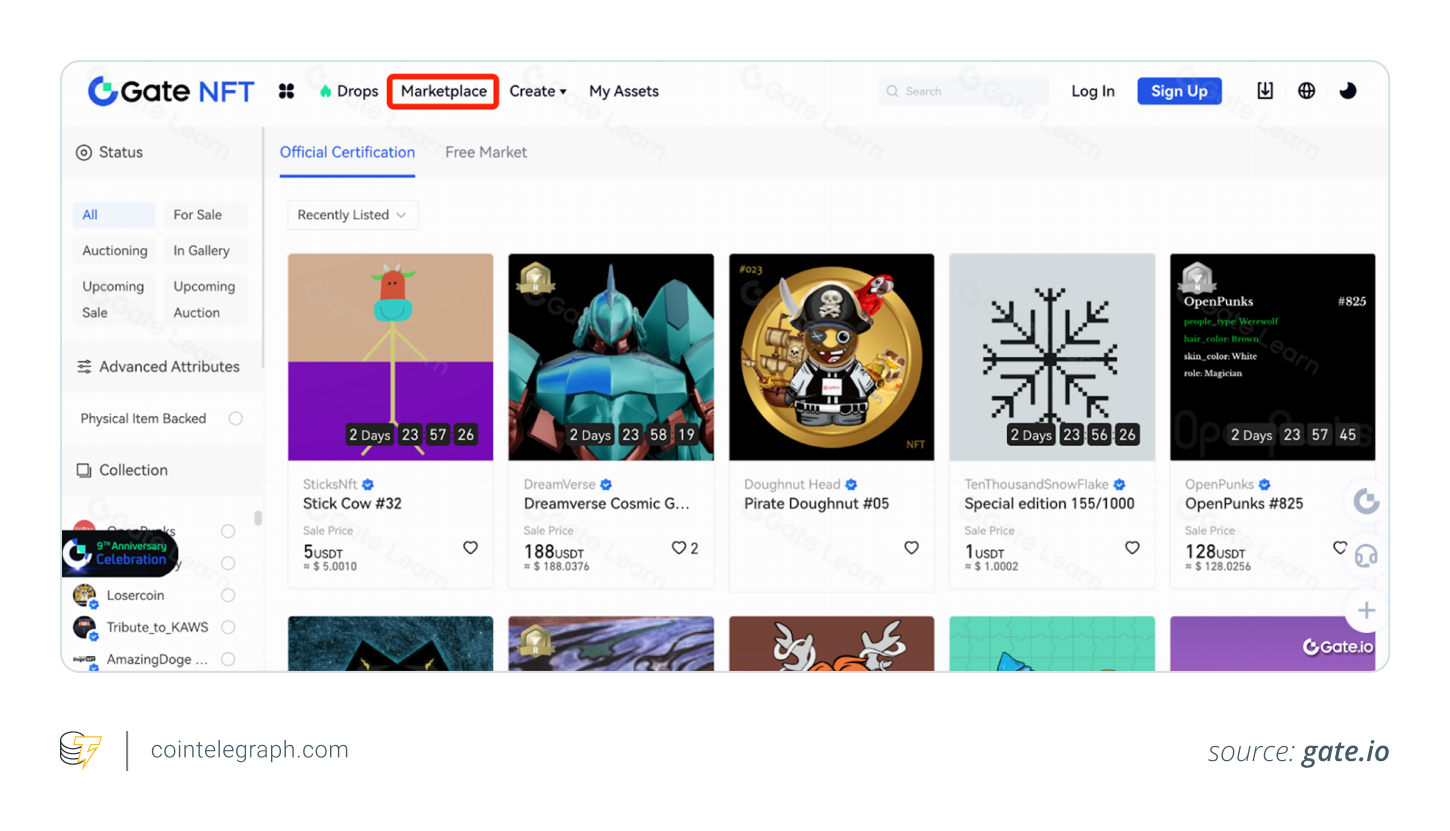Click the floating plus icon
The height and width of the screenshot is (831, 1450).
(x=1366, y=610)
